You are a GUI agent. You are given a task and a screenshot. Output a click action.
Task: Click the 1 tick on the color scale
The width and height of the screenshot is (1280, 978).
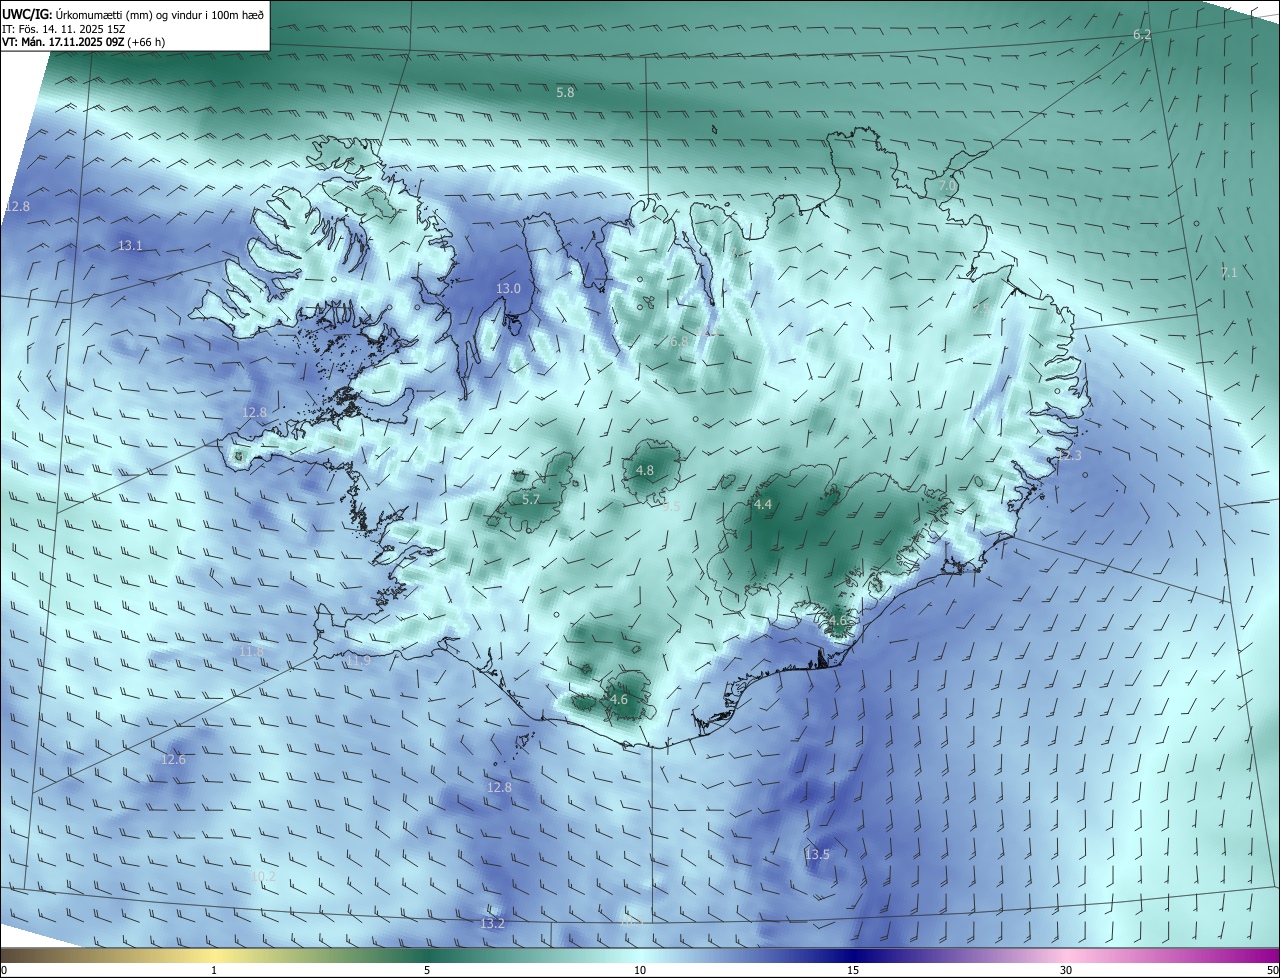coord(214,971)
